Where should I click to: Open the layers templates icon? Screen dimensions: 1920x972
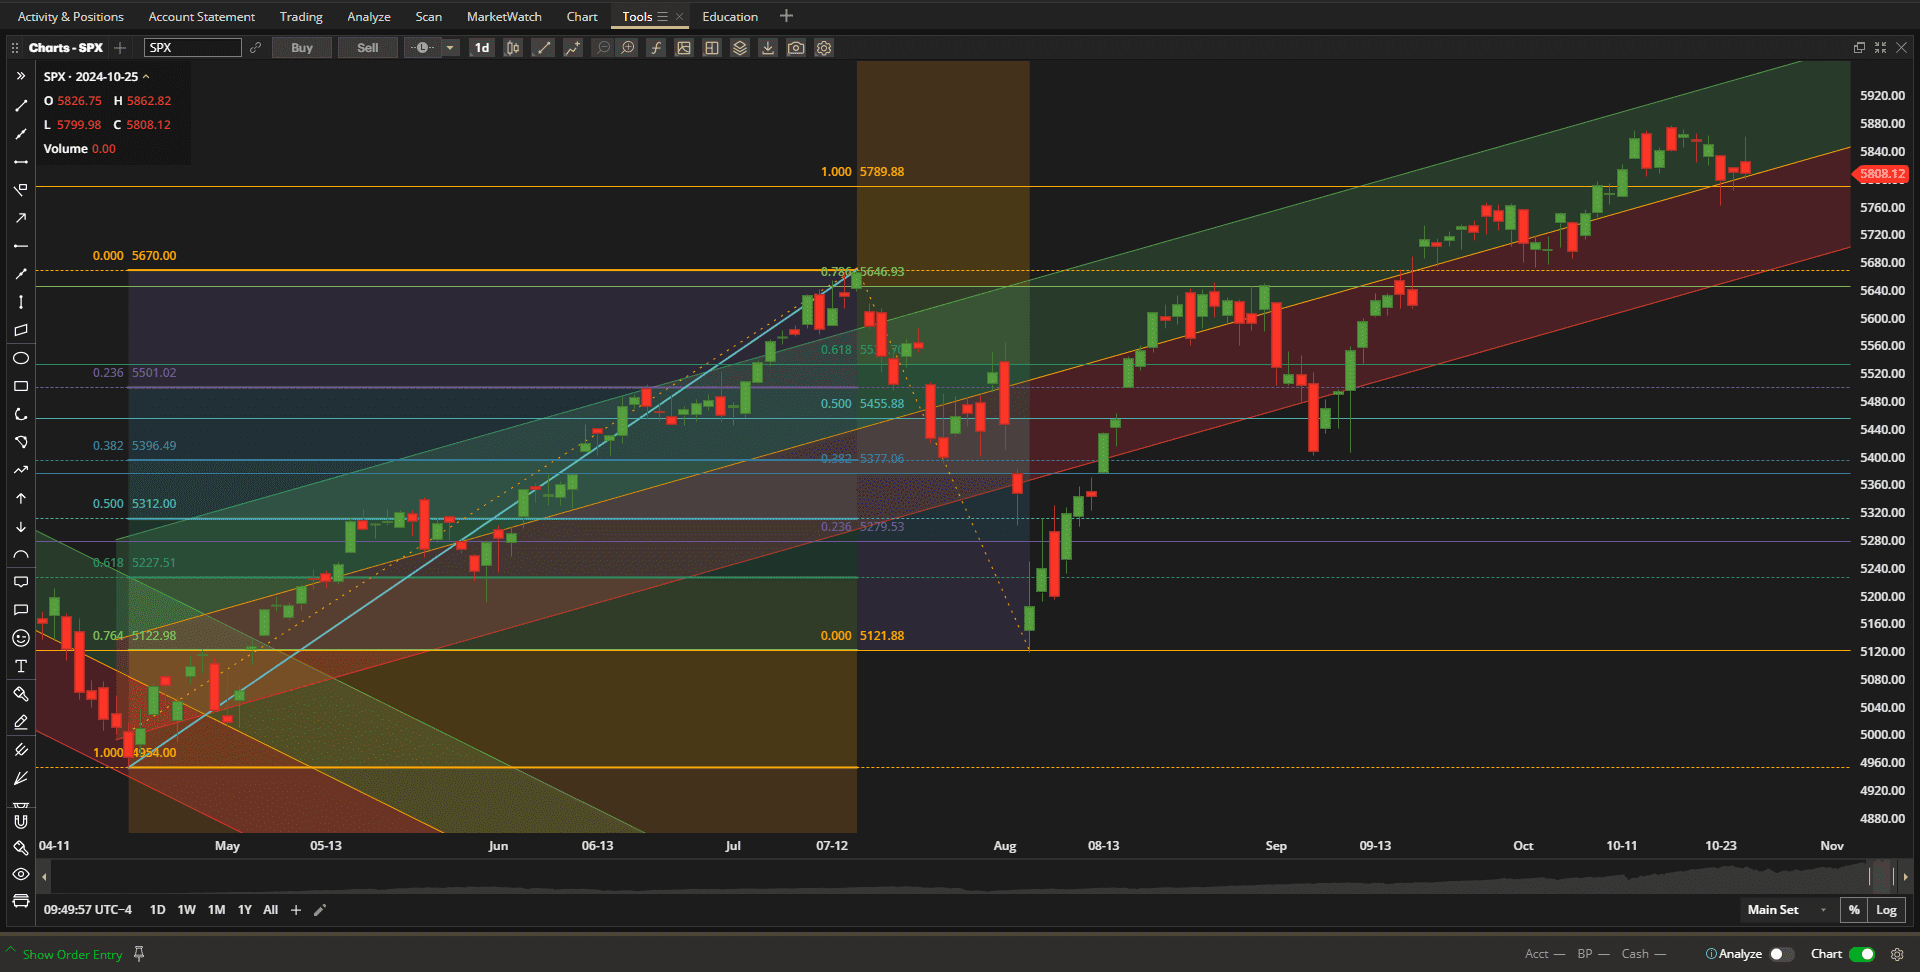point(740,48)
